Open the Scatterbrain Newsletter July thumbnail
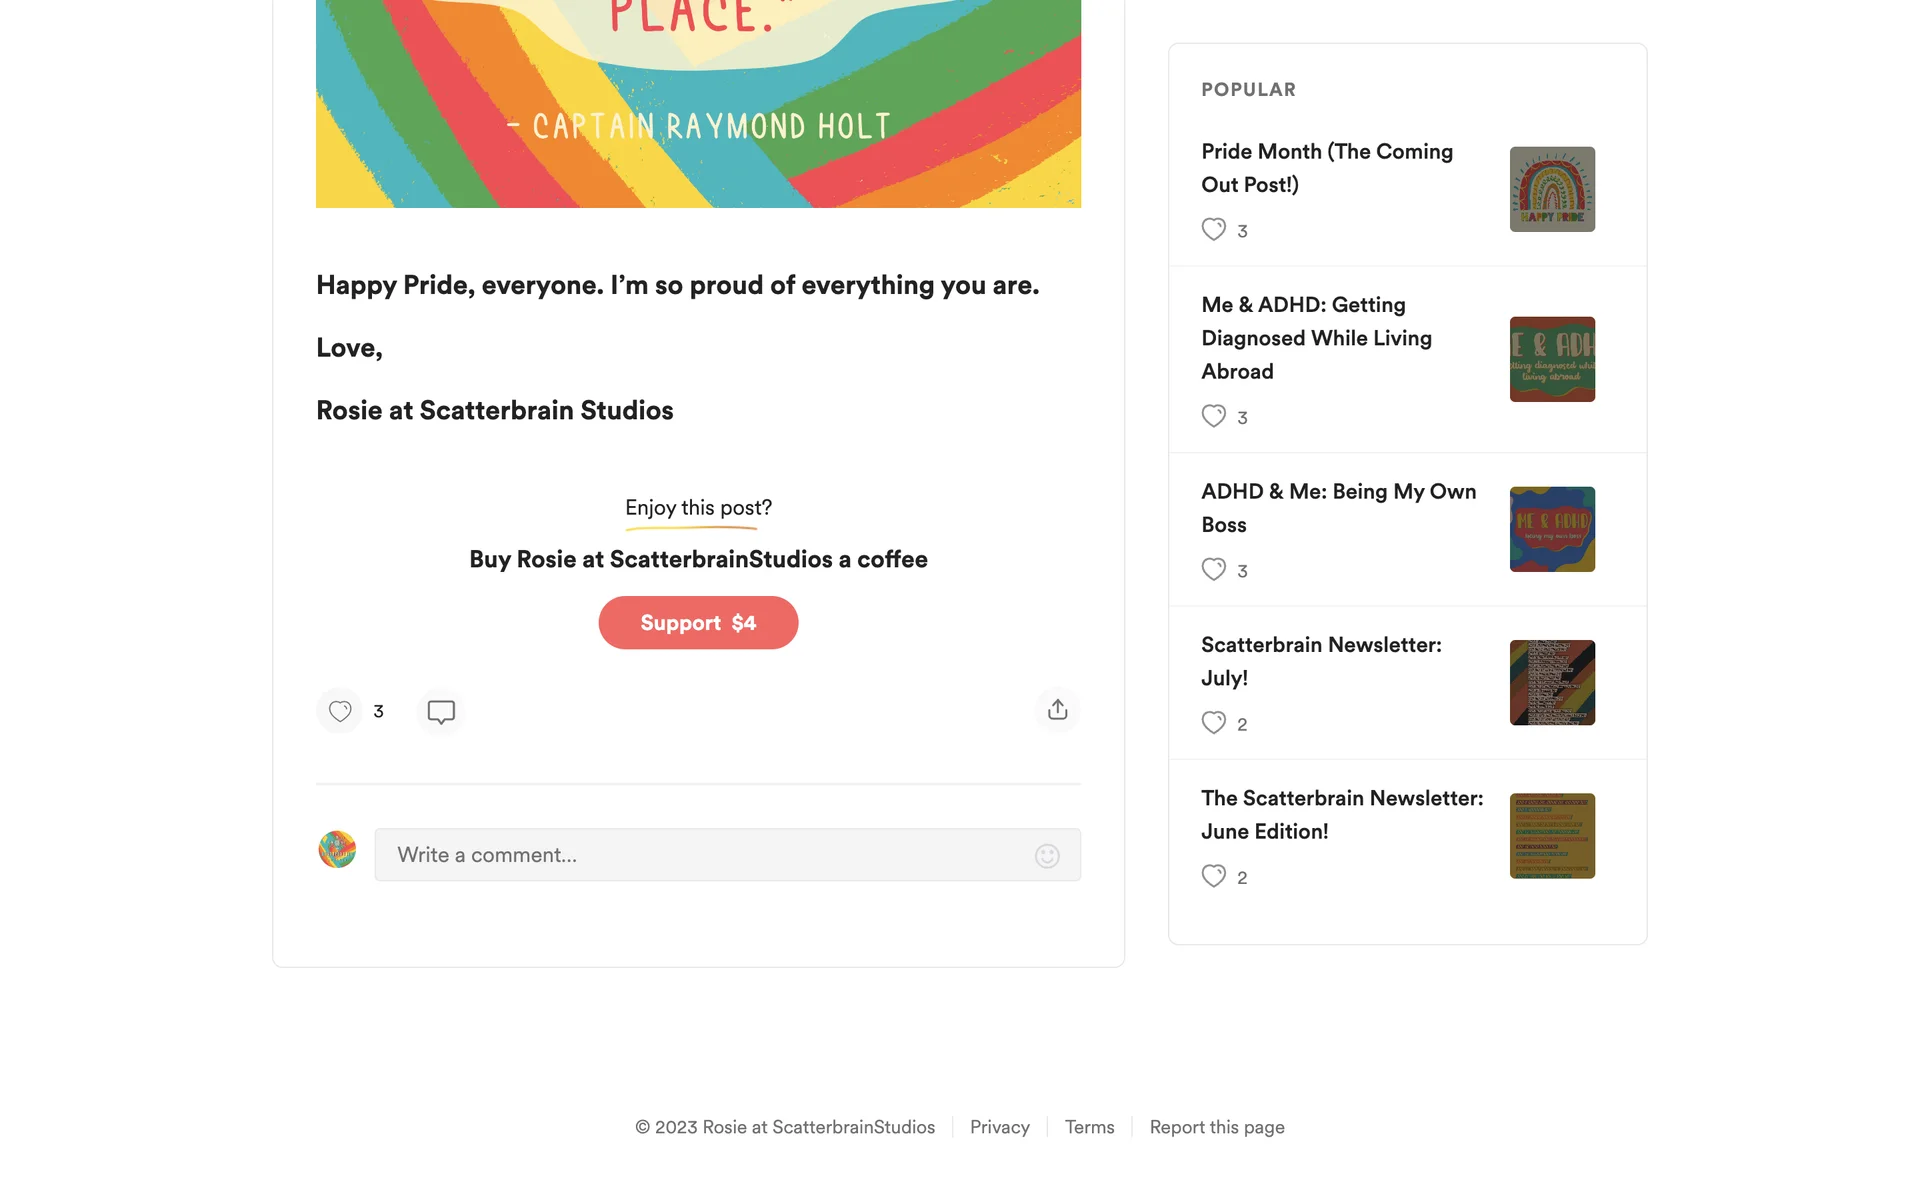The height and width of the screenshot is (1200, 1920). pyautogui.click(x=1552, y=683)
